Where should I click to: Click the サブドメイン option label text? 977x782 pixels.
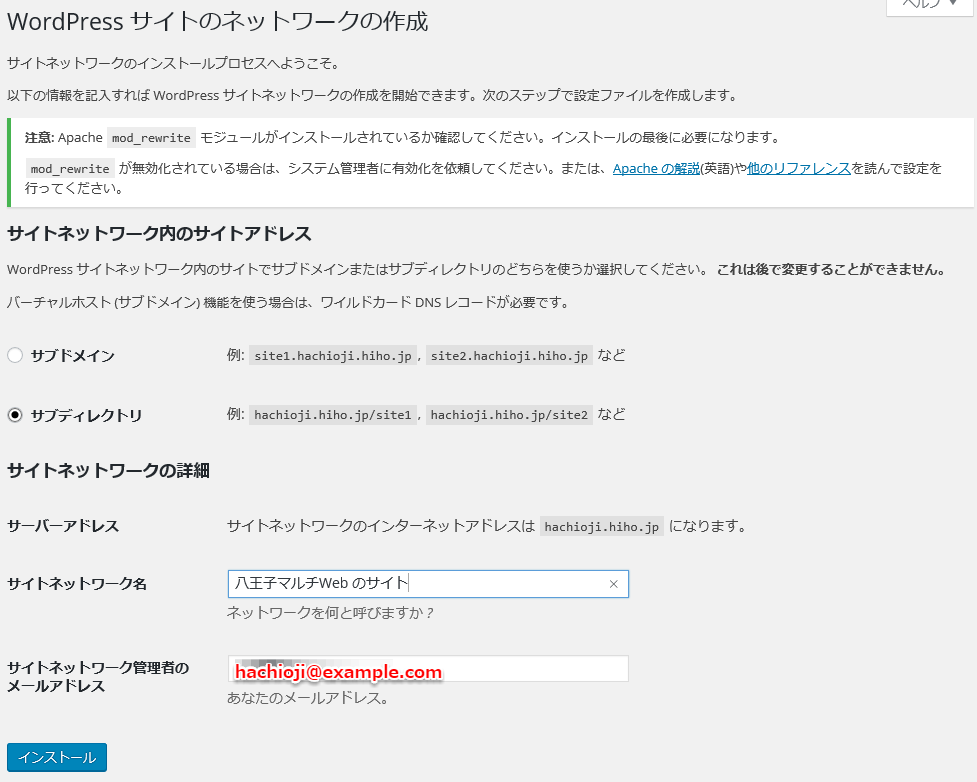coord(72,356)
